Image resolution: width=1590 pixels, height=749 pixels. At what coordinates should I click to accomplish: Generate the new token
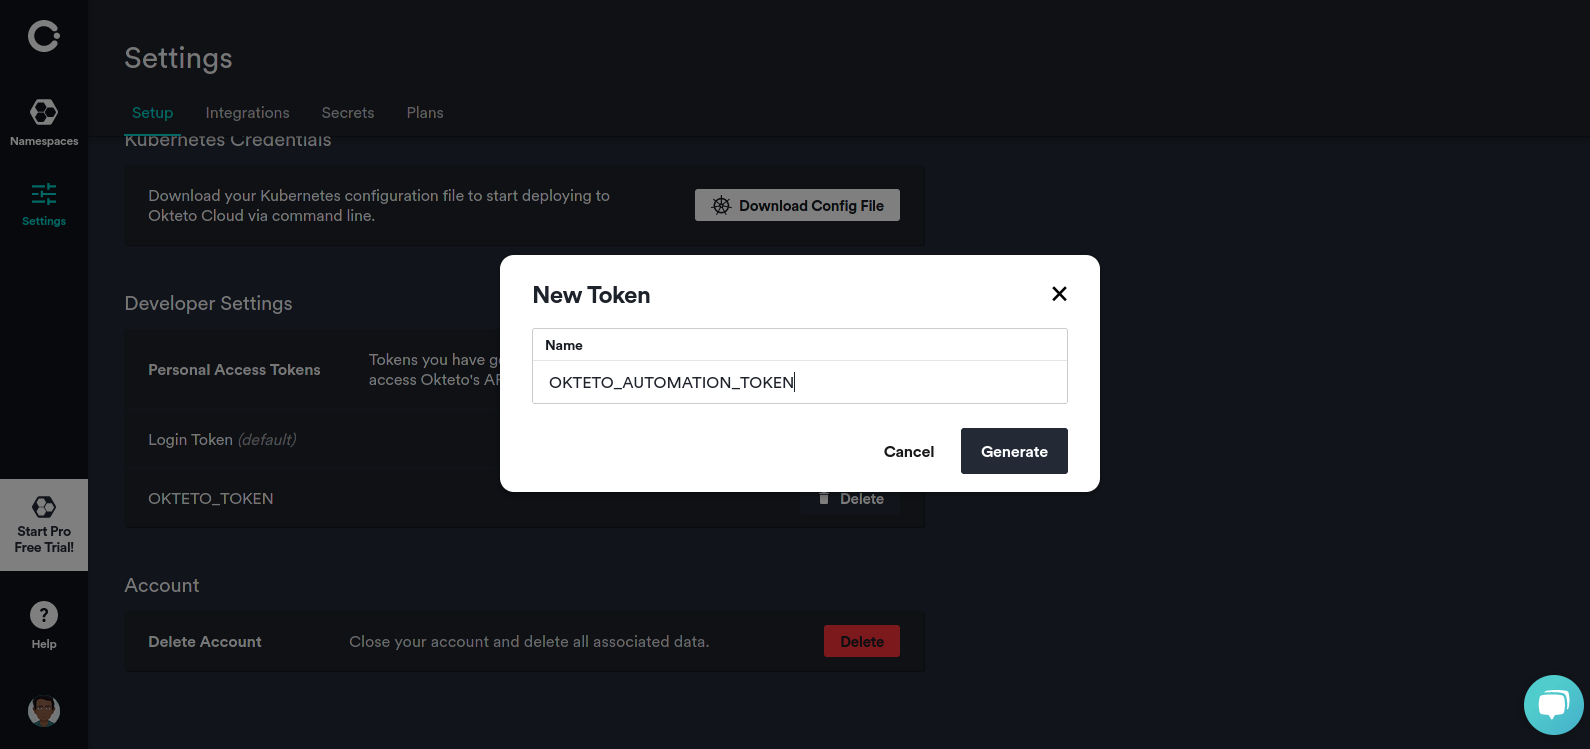[x=1014, y=451]
